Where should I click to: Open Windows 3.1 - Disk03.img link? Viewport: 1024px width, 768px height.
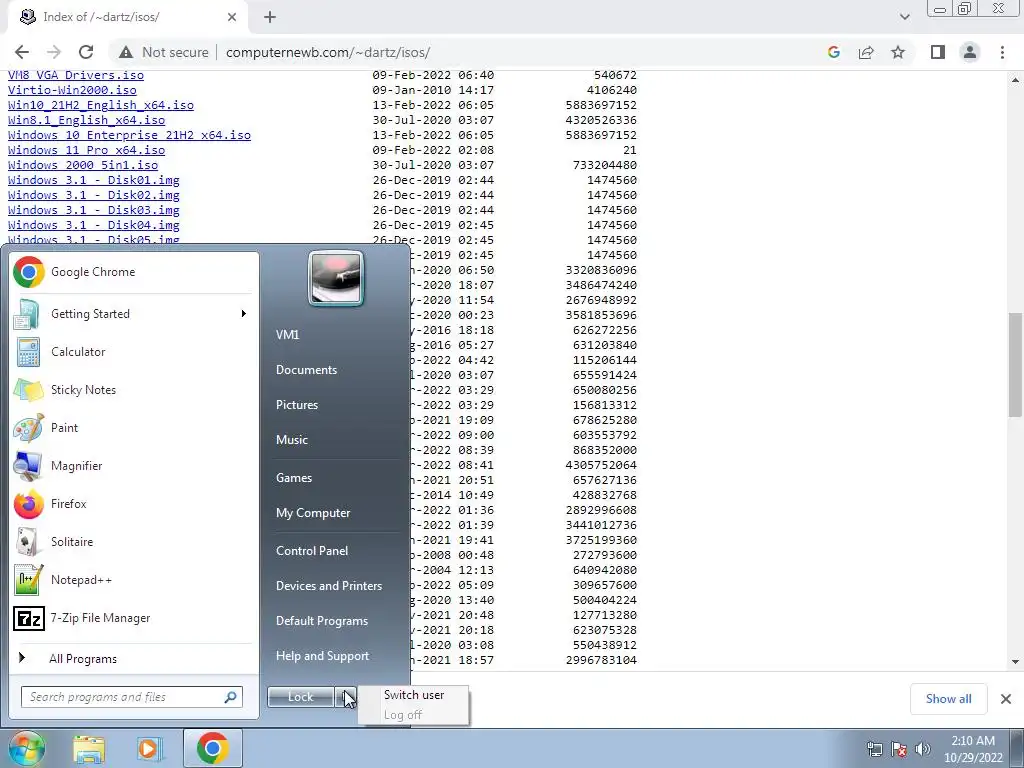point(93,210)
